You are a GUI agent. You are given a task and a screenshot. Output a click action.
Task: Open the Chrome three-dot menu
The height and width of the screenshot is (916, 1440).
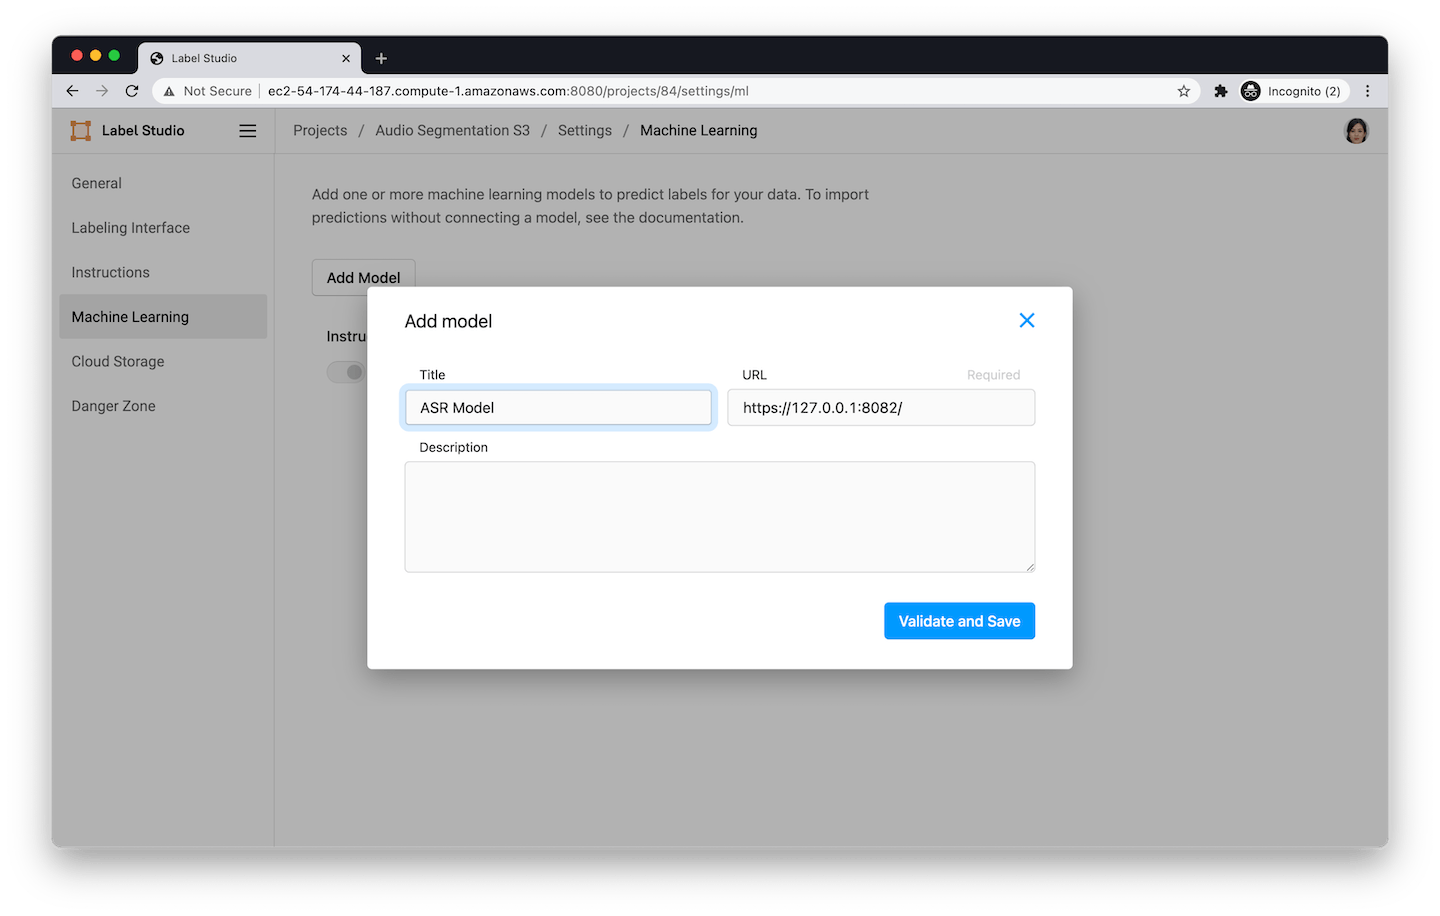[1368, 91]
